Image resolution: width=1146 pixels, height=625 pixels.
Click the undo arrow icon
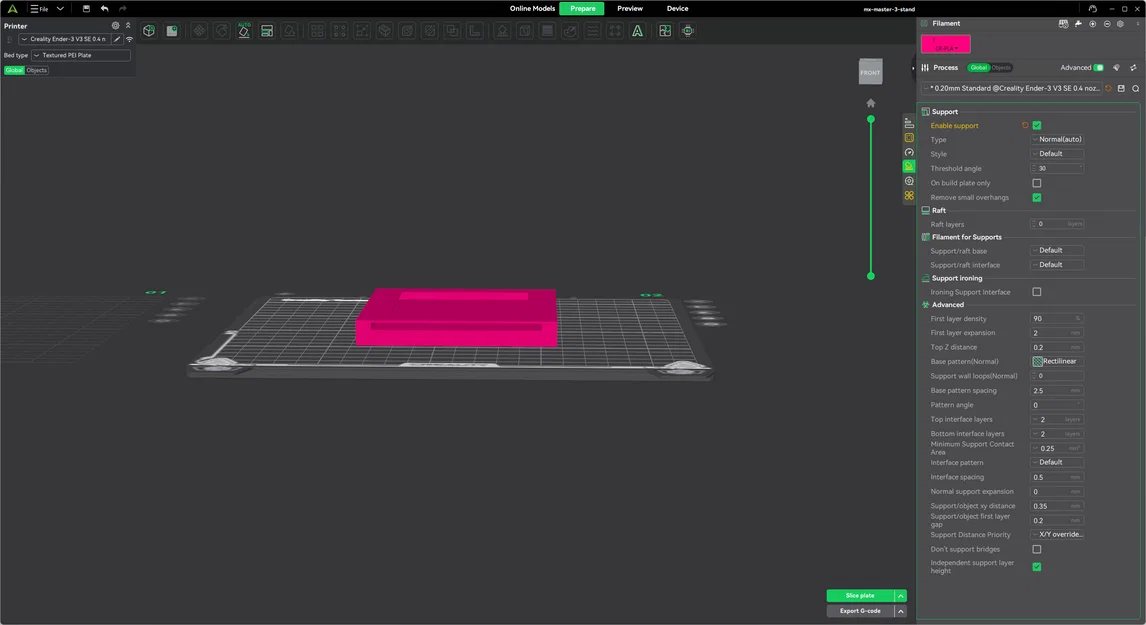(x=105, y=9)
